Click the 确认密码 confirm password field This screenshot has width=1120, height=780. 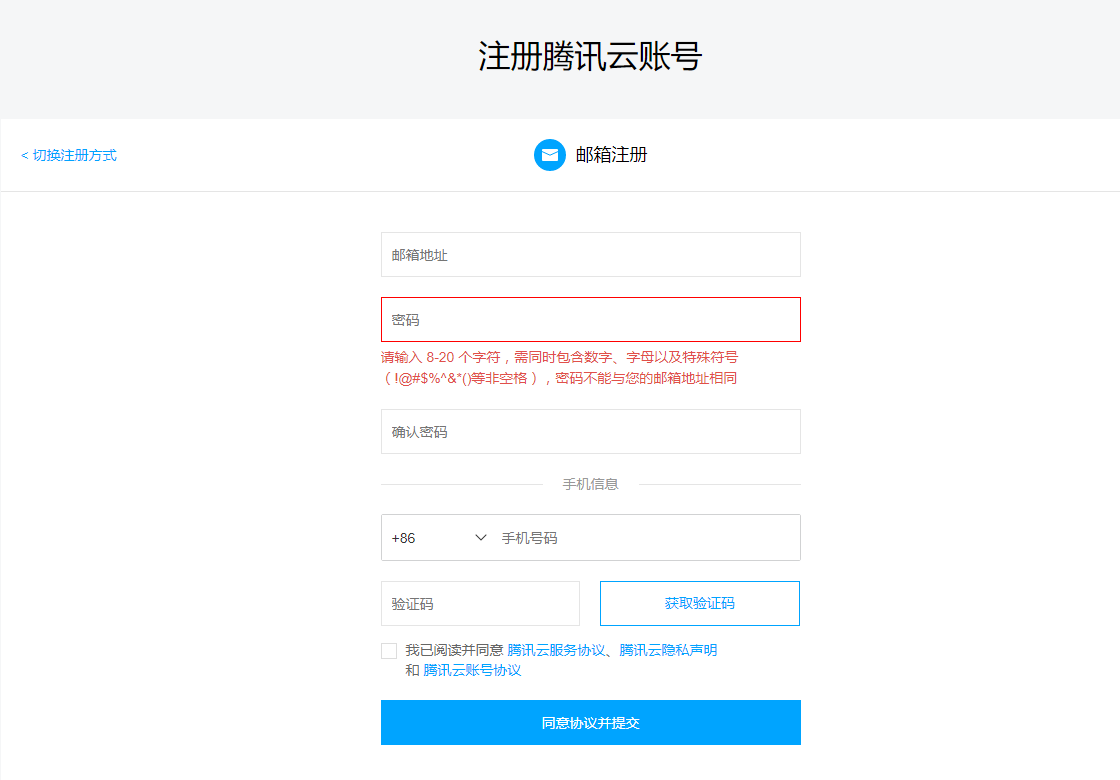tap(590, 432)
